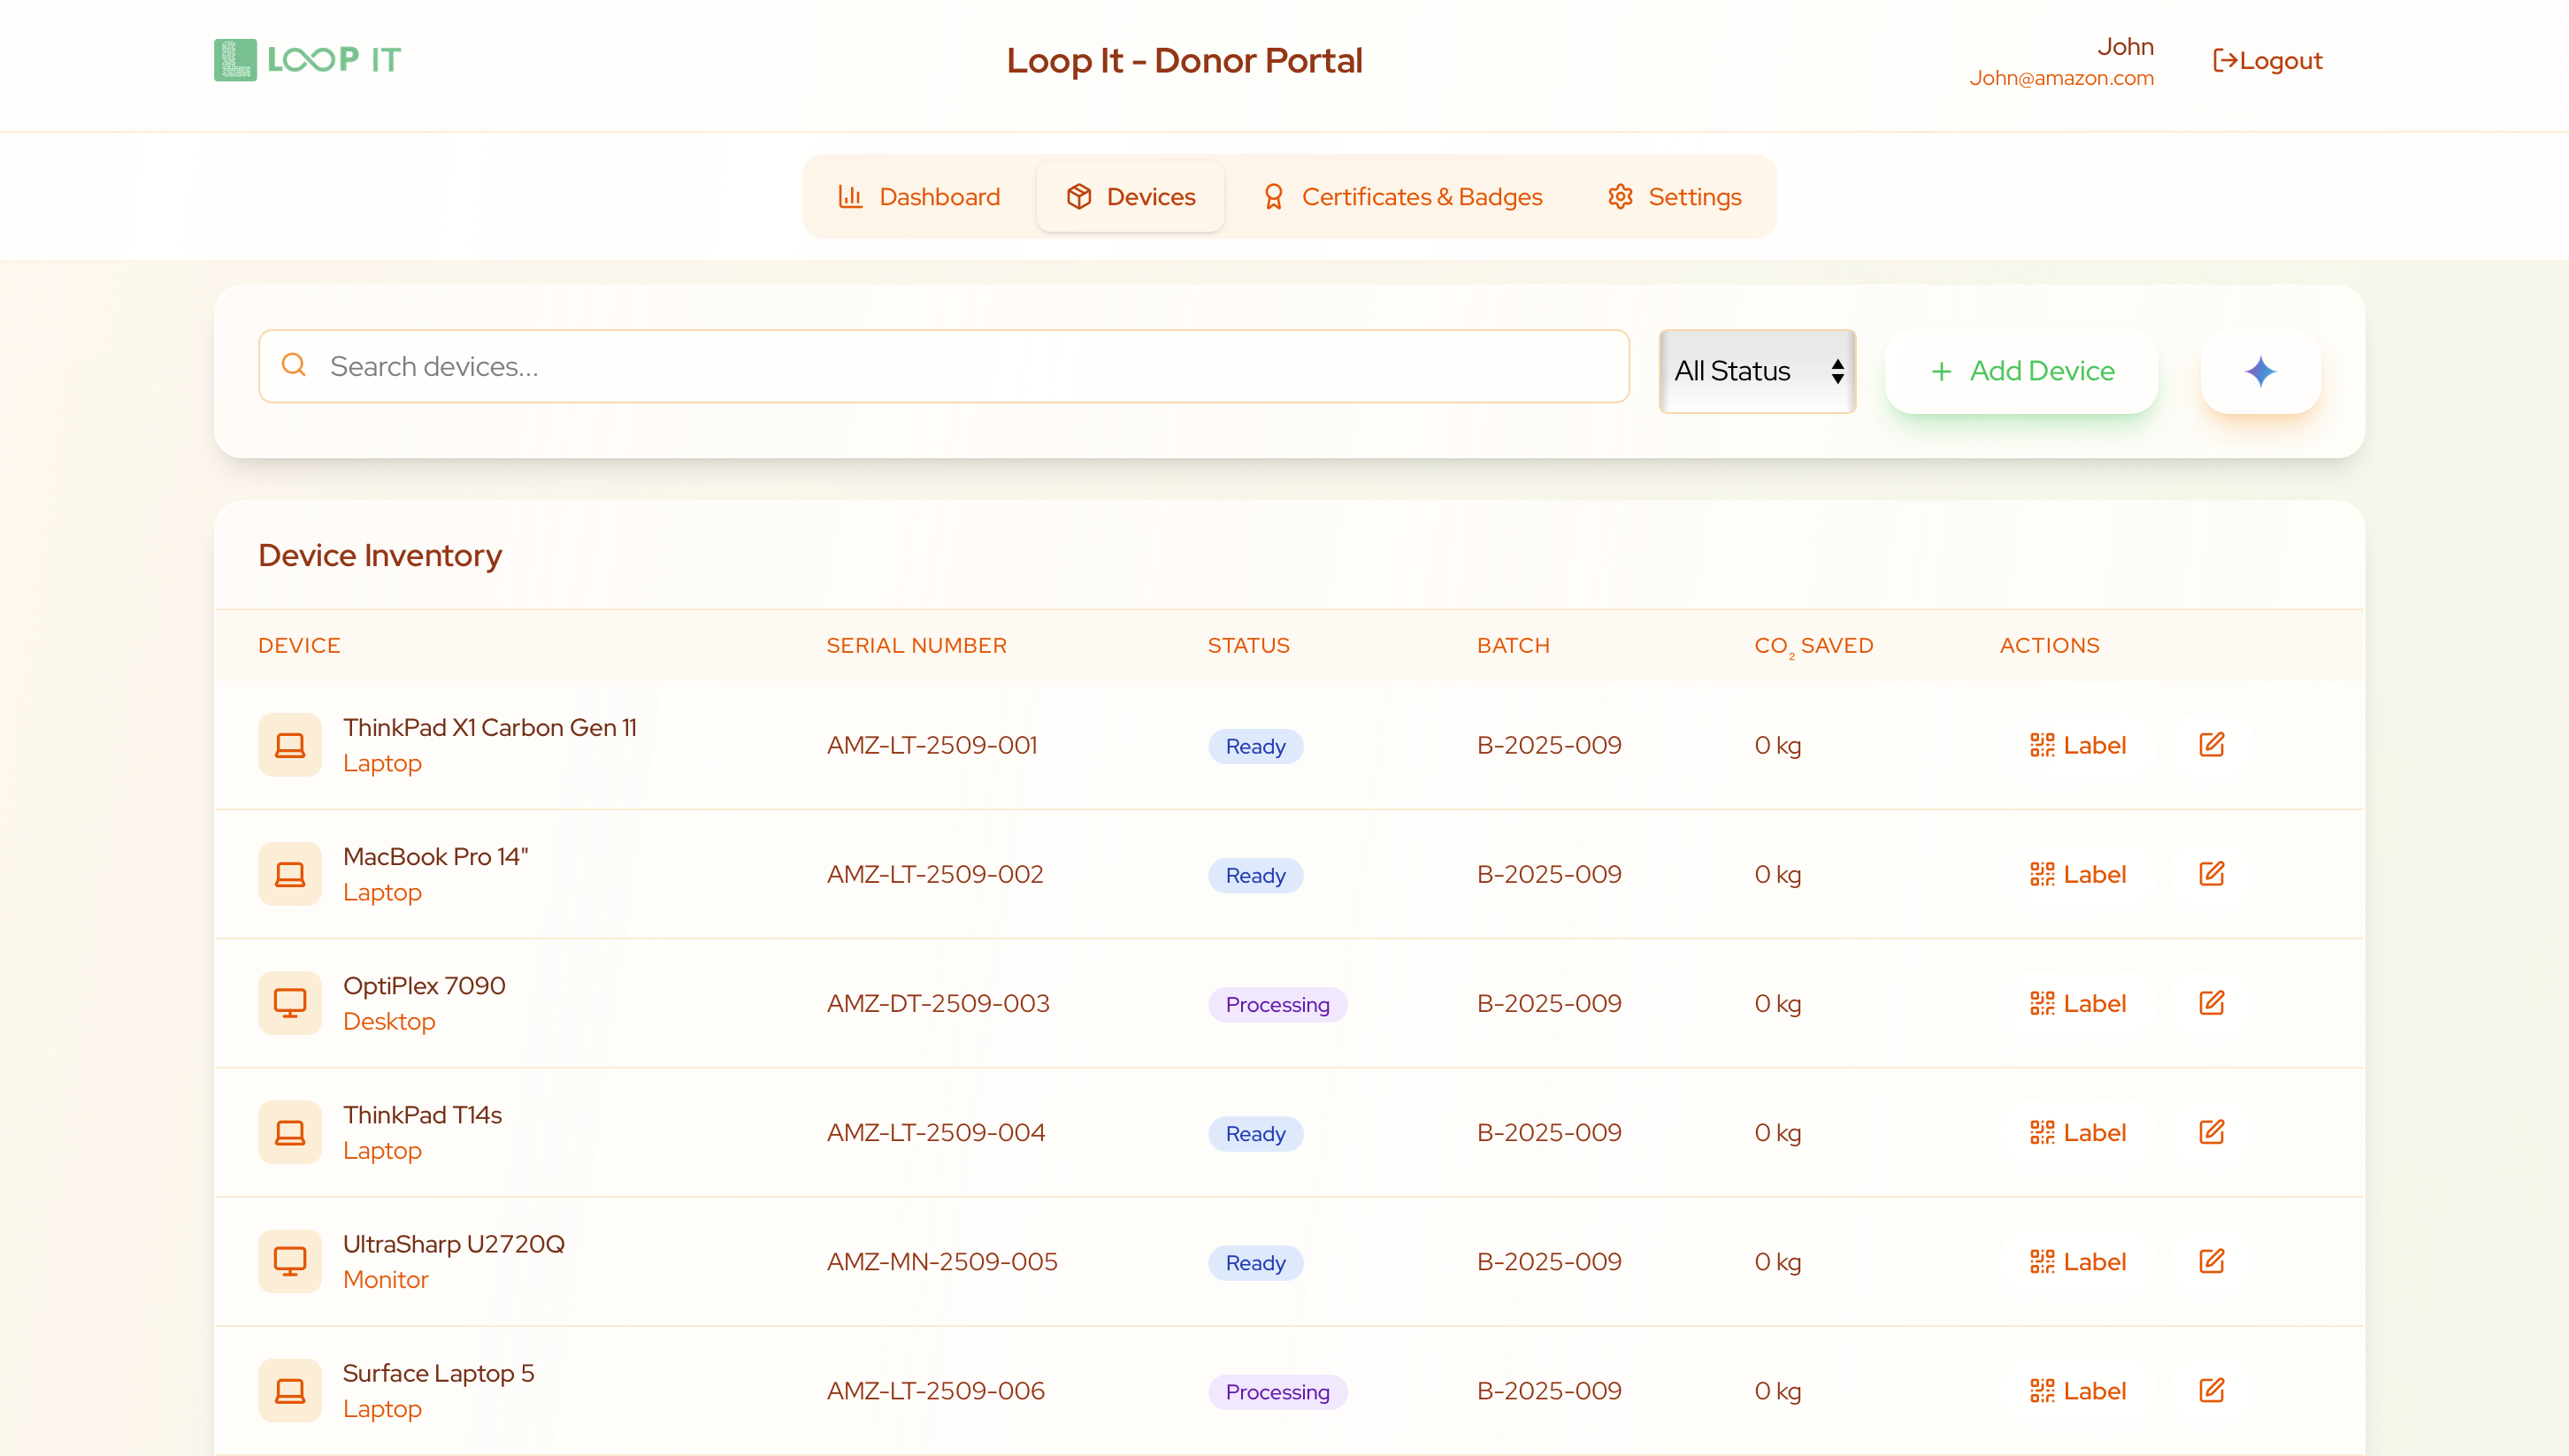Viewport: 2569px width, 1456px height.
Task: Click edit icon for Surface Laptop 5
Action: point(2211,1390)
